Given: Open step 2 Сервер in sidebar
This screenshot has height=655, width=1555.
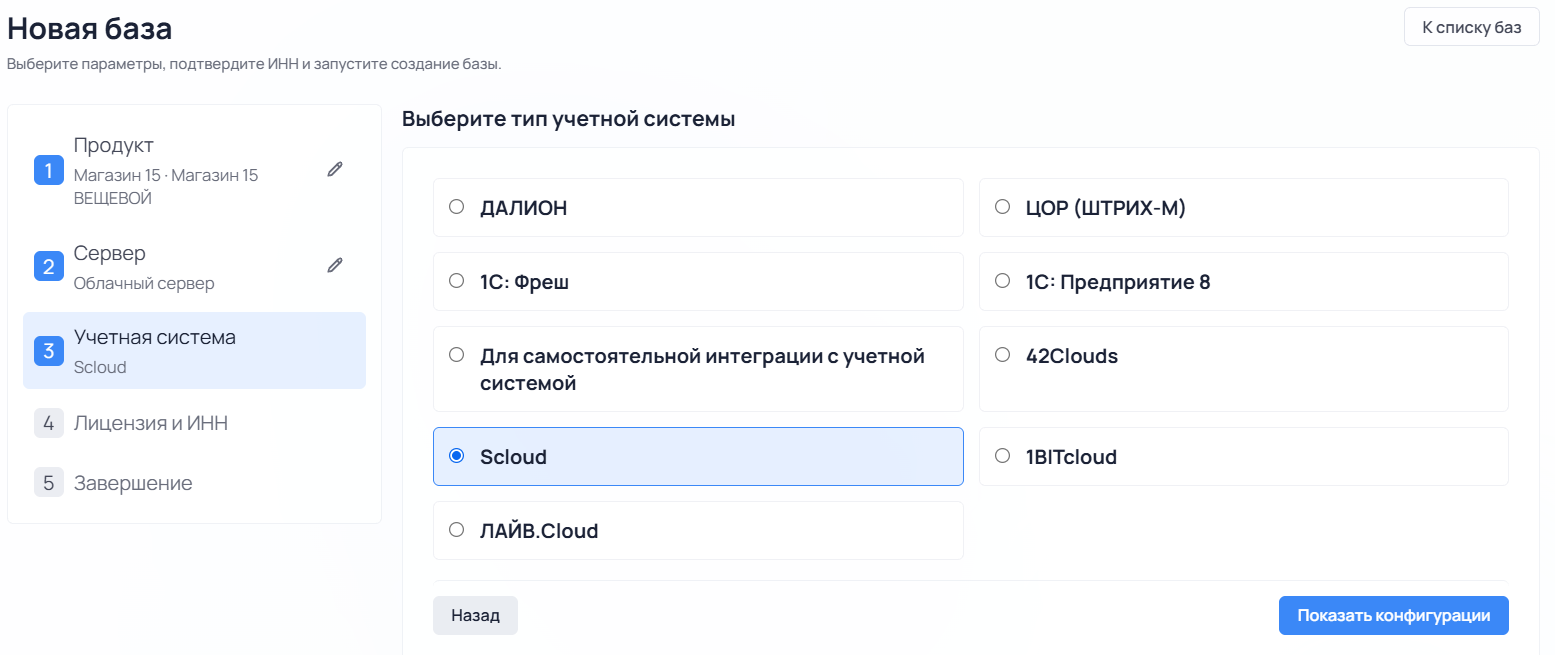Looking at the screenshot, I should [x=194, y=267].
